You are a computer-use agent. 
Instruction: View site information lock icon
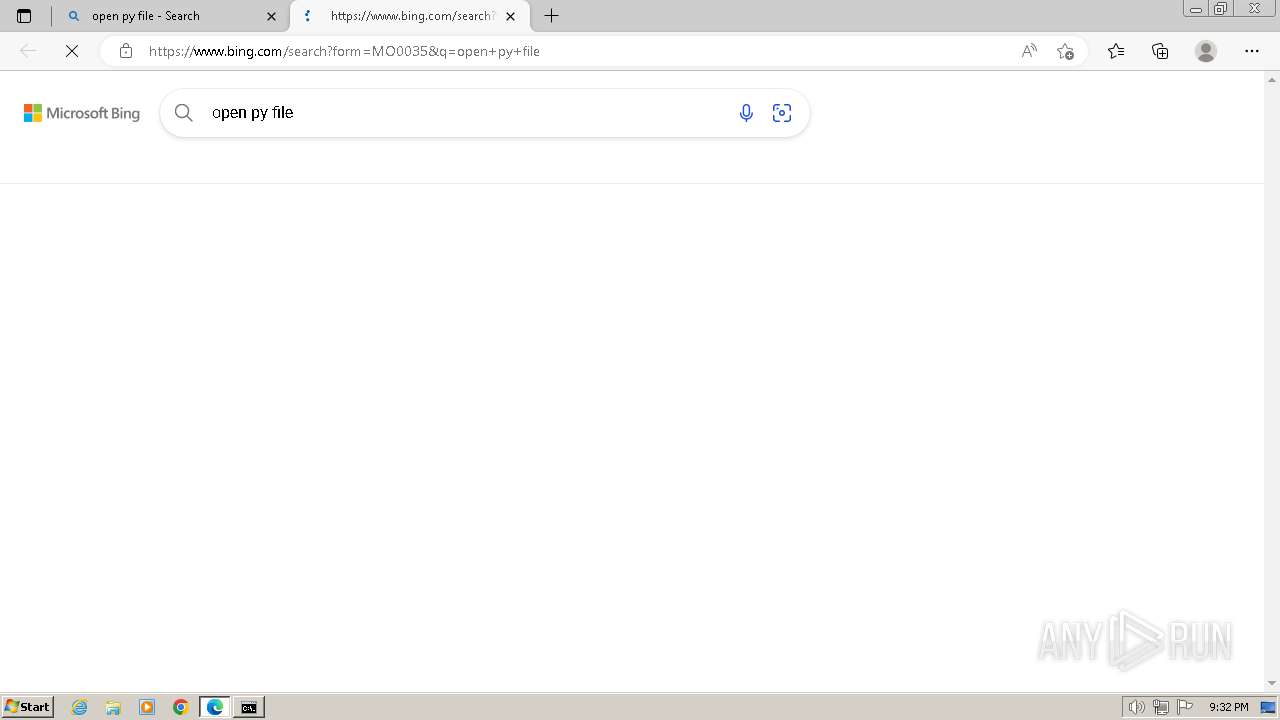[125, 51]
